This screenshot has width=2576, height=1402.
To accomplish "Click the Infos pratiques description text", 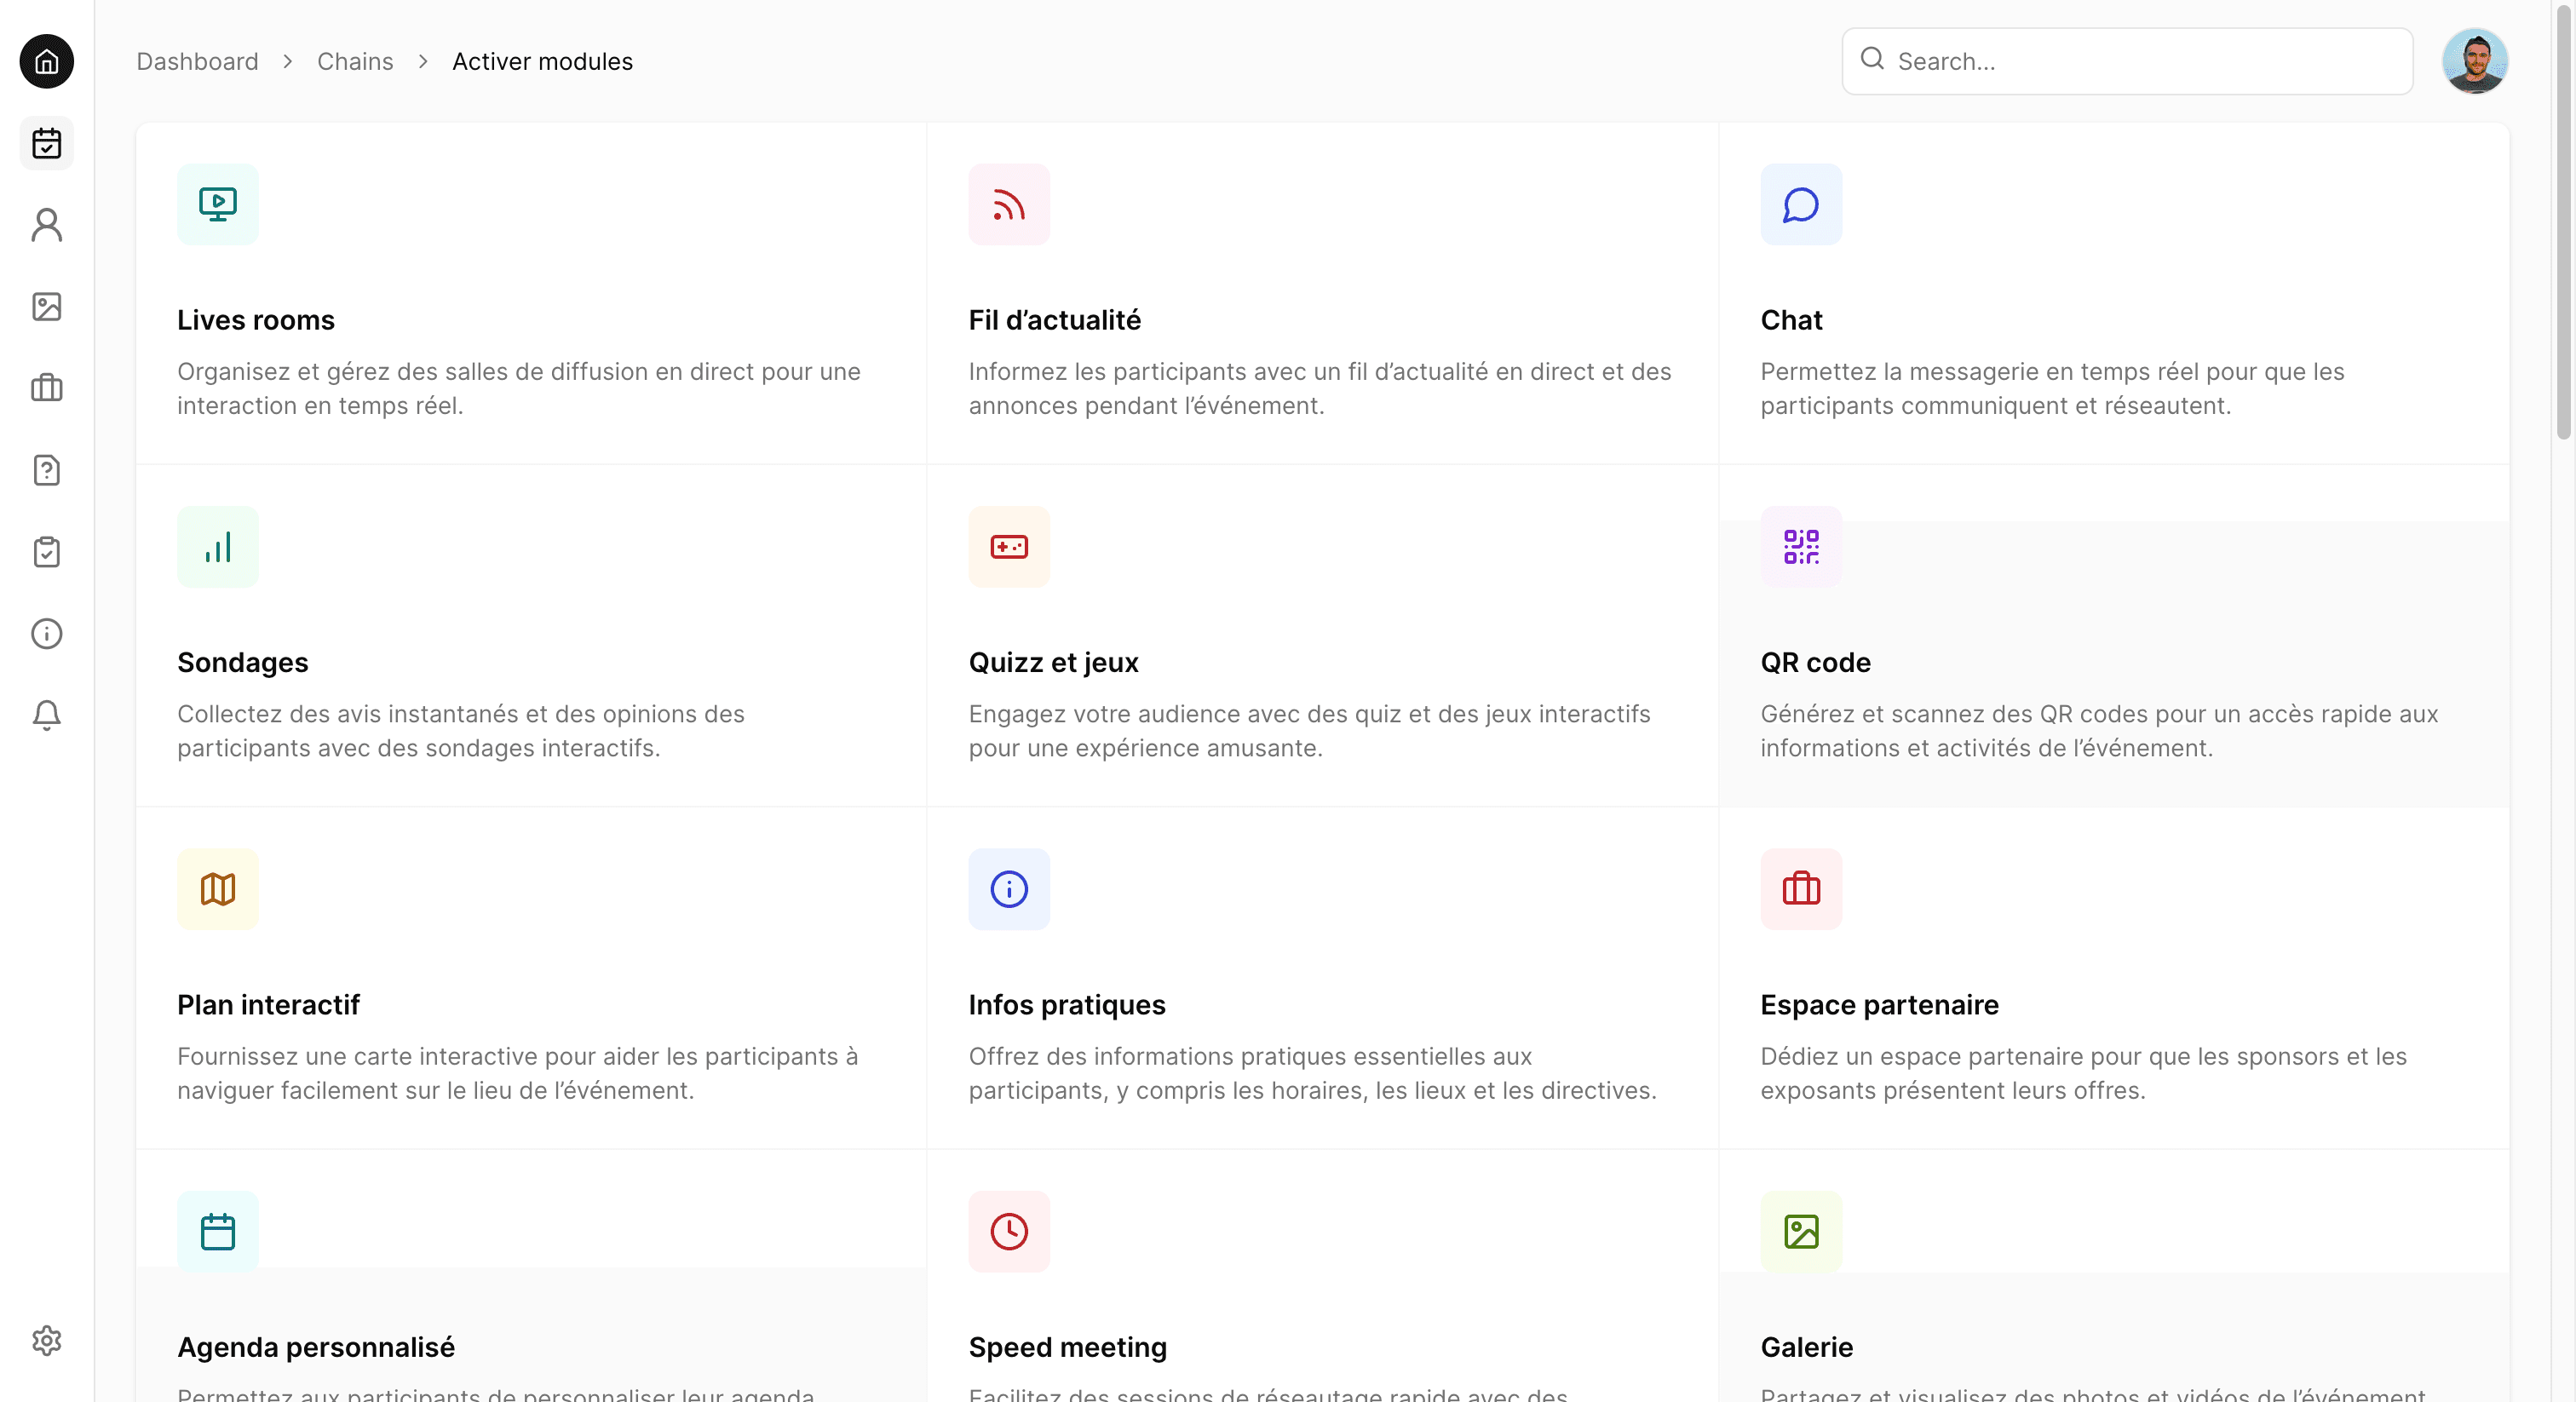I will pos(1312,1073).
